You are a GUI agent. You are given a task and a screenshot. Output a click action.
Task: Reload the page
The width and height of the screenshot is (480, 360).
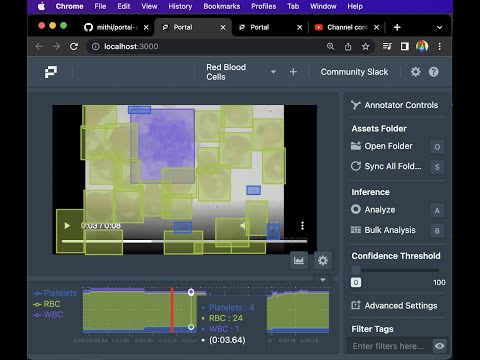(x=74, y=46)
